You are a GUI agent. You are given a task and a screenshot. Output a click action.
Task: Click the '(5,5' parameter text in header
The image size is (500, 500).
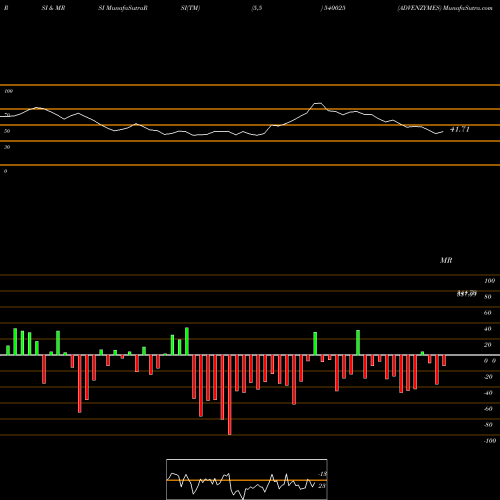click(257, 8)
